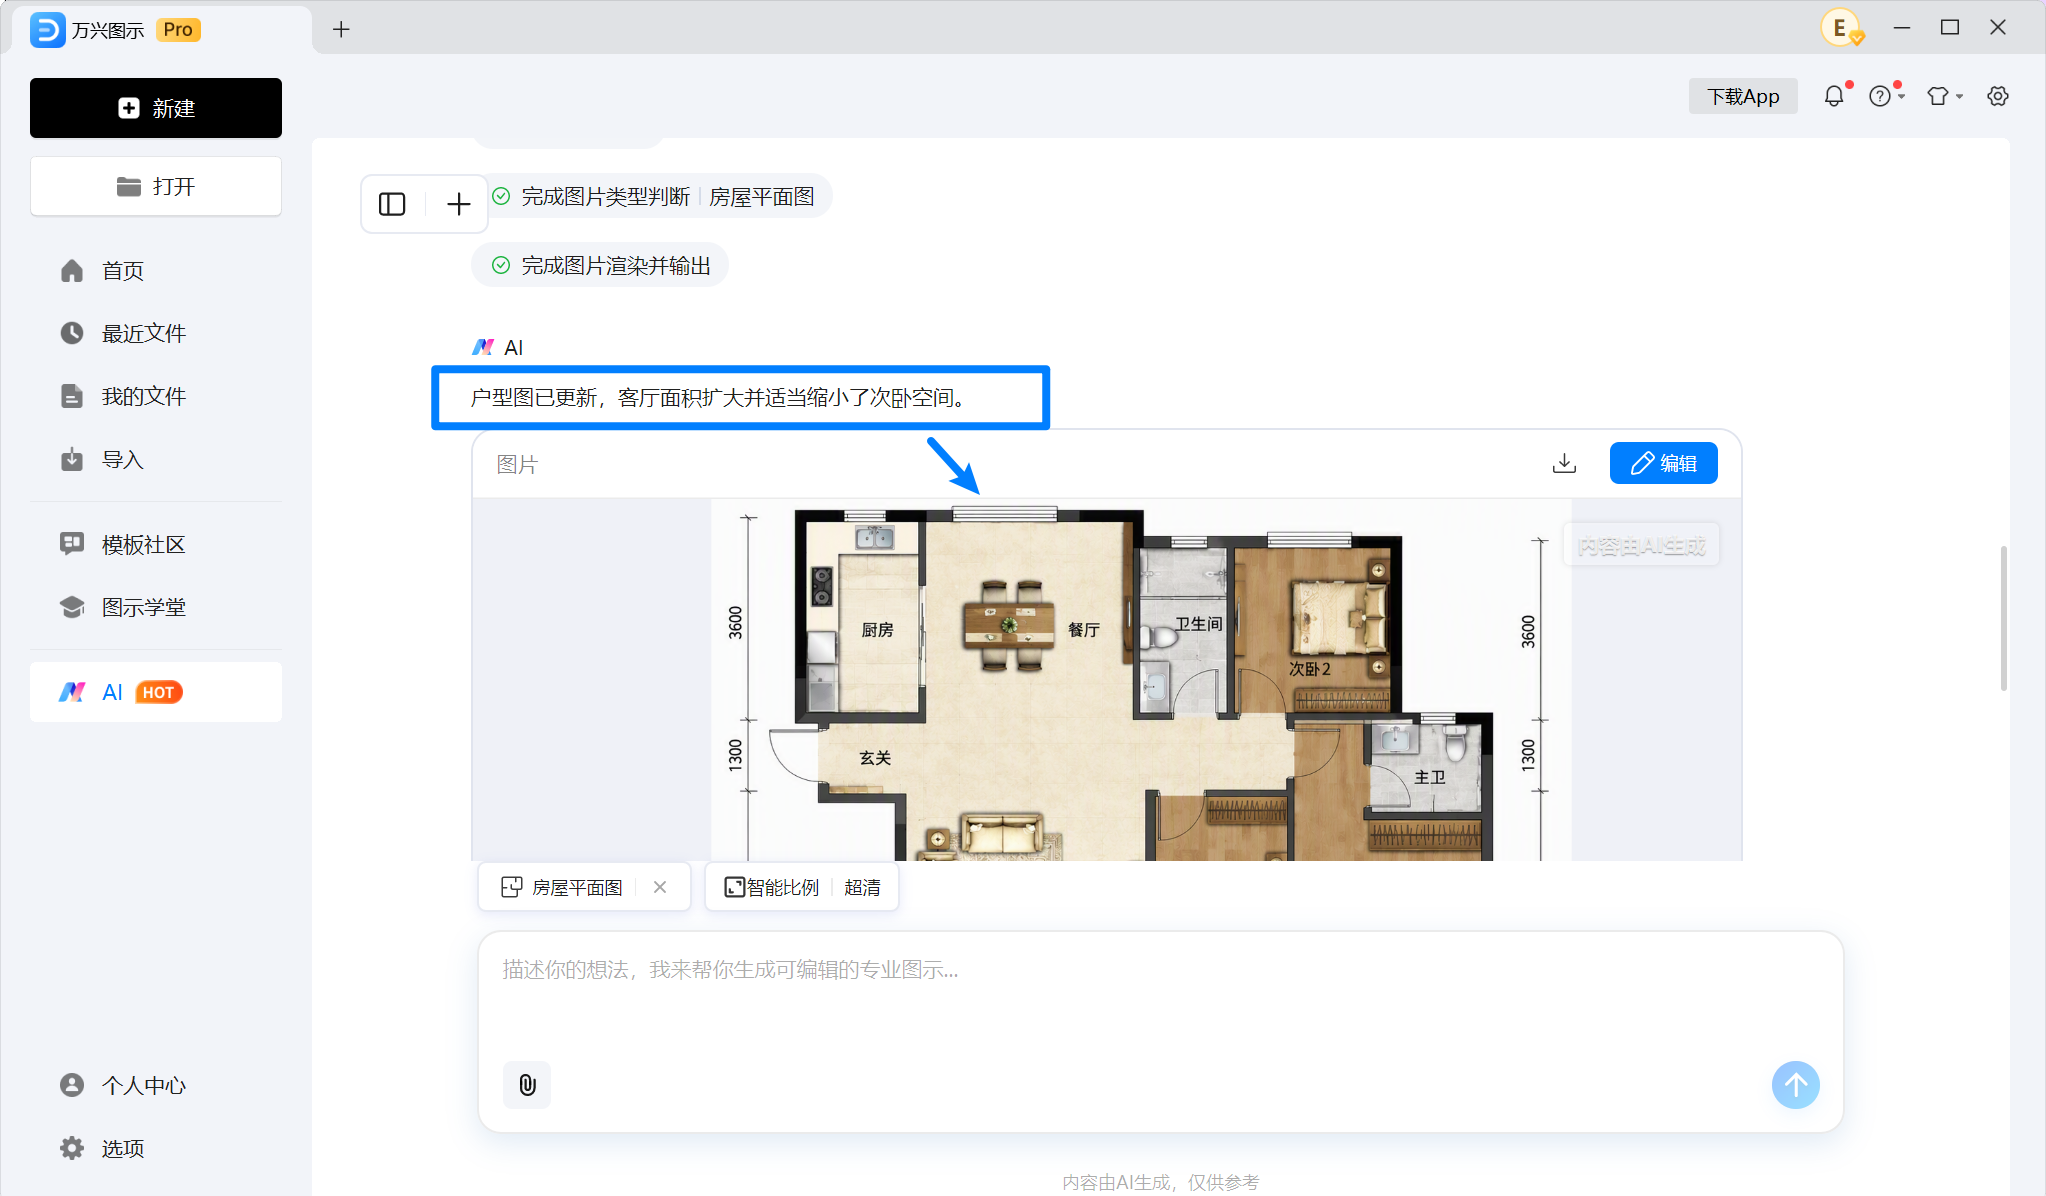Remove the 房屋平面图 tag
The width and height of the screenshot is (2046, 1196).
[660, 887]
